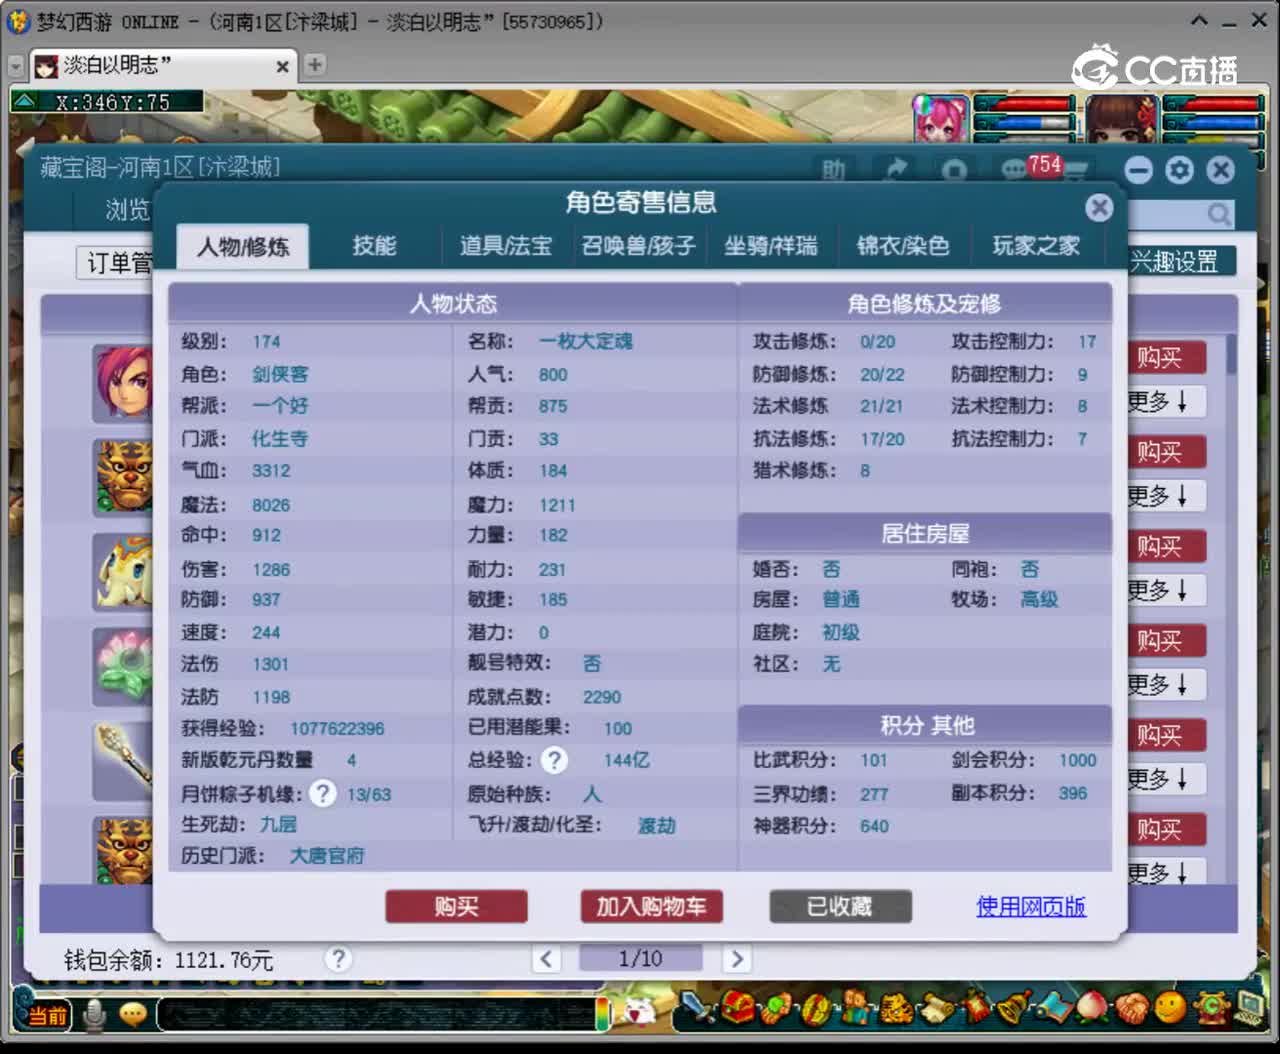1280x1054 pixels.
Task: Switch to the 玩家之家 tab
Action: 1035,246
